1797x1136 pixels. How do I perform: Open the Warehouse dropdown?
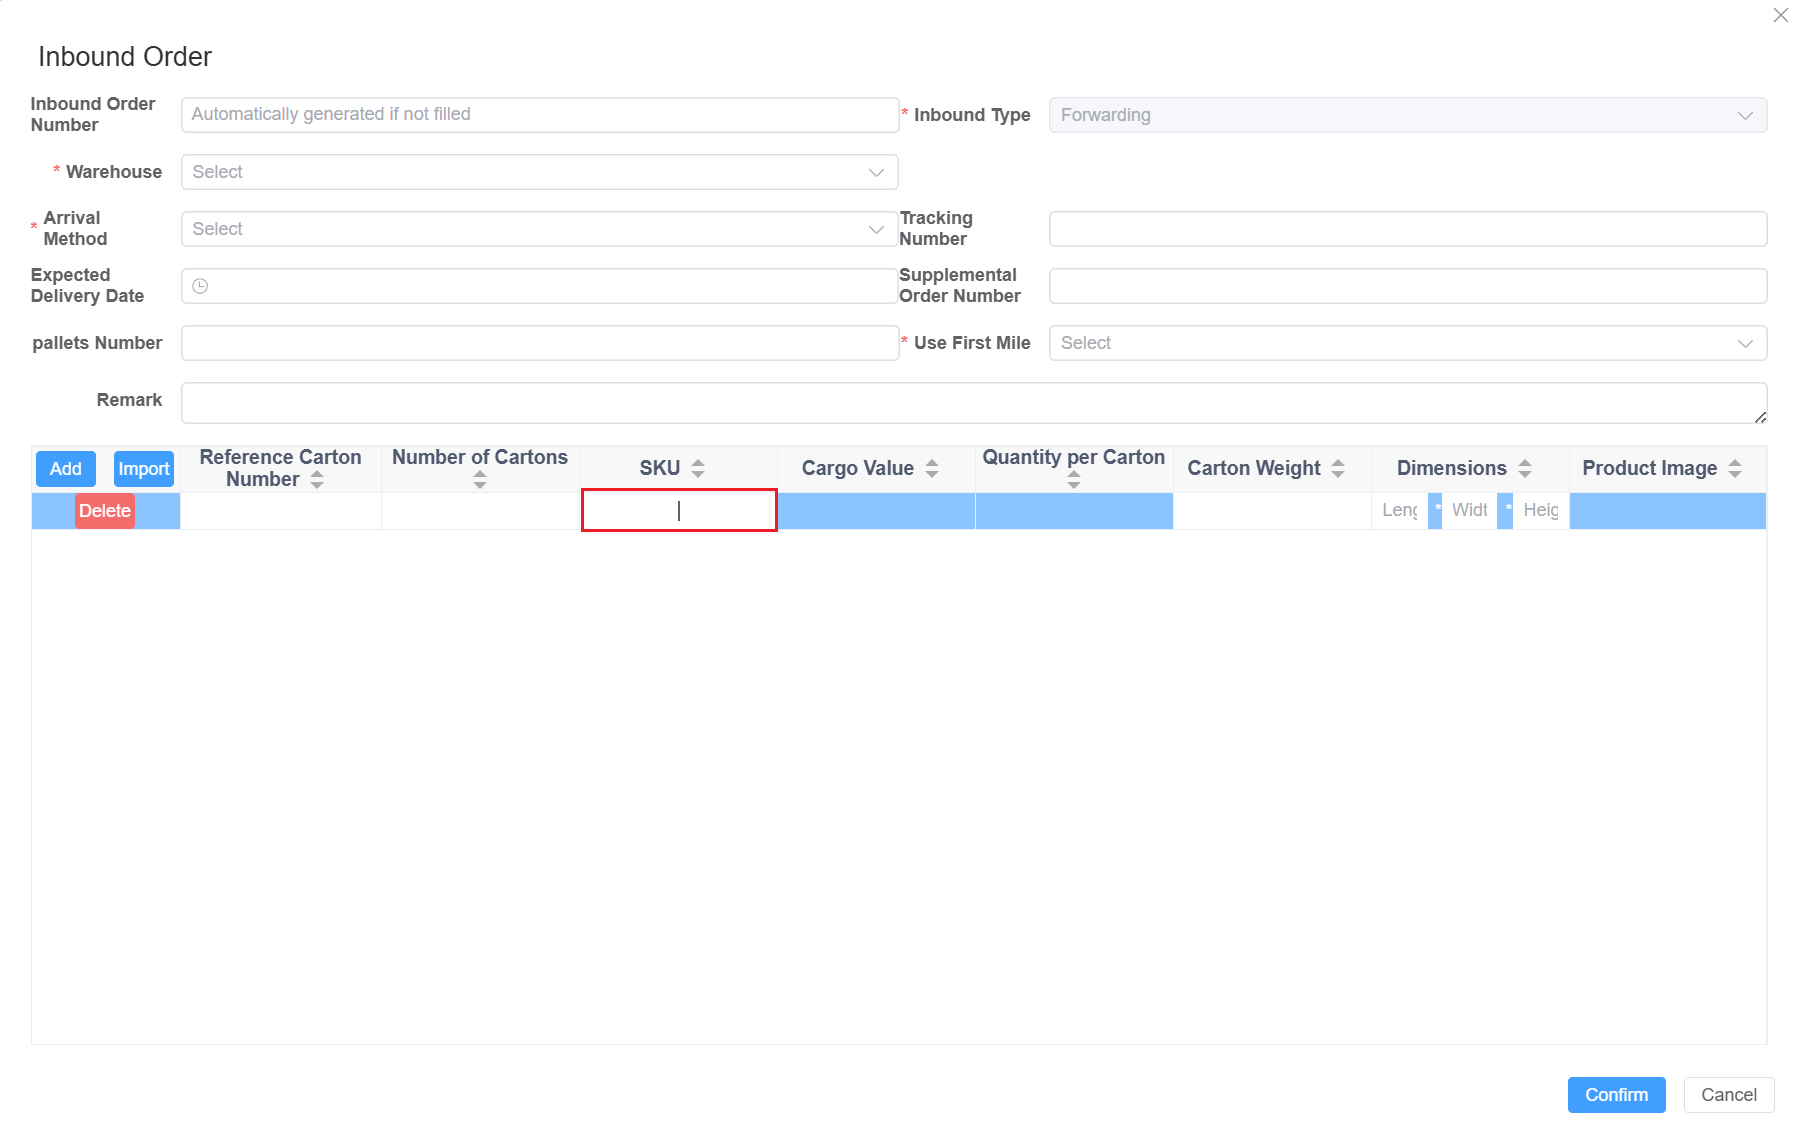pyautogui.click(x=539, y=172)
